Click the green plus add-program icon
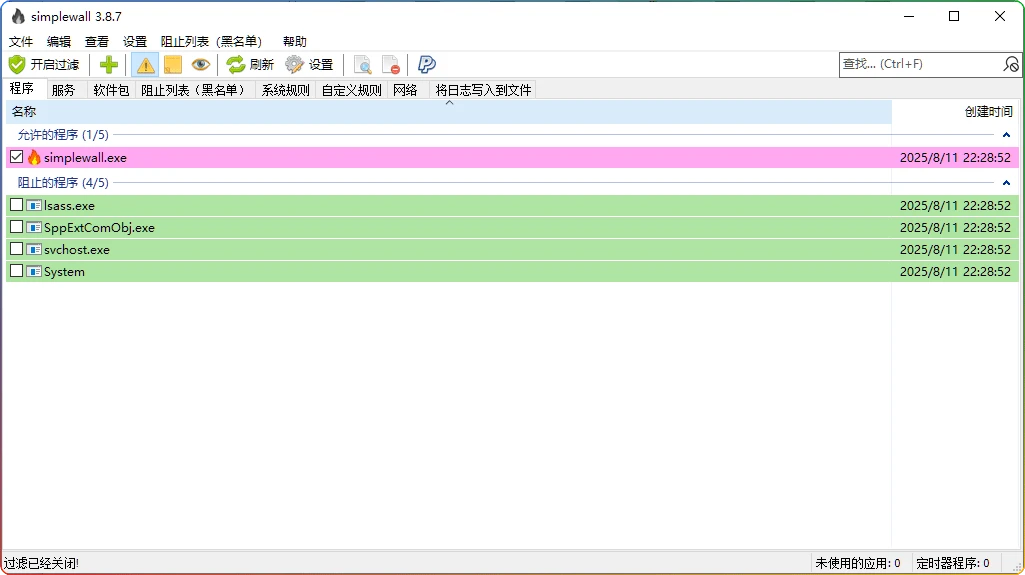Image resolution: width=1025 pixels, height=575 pixels. [109, 64]
